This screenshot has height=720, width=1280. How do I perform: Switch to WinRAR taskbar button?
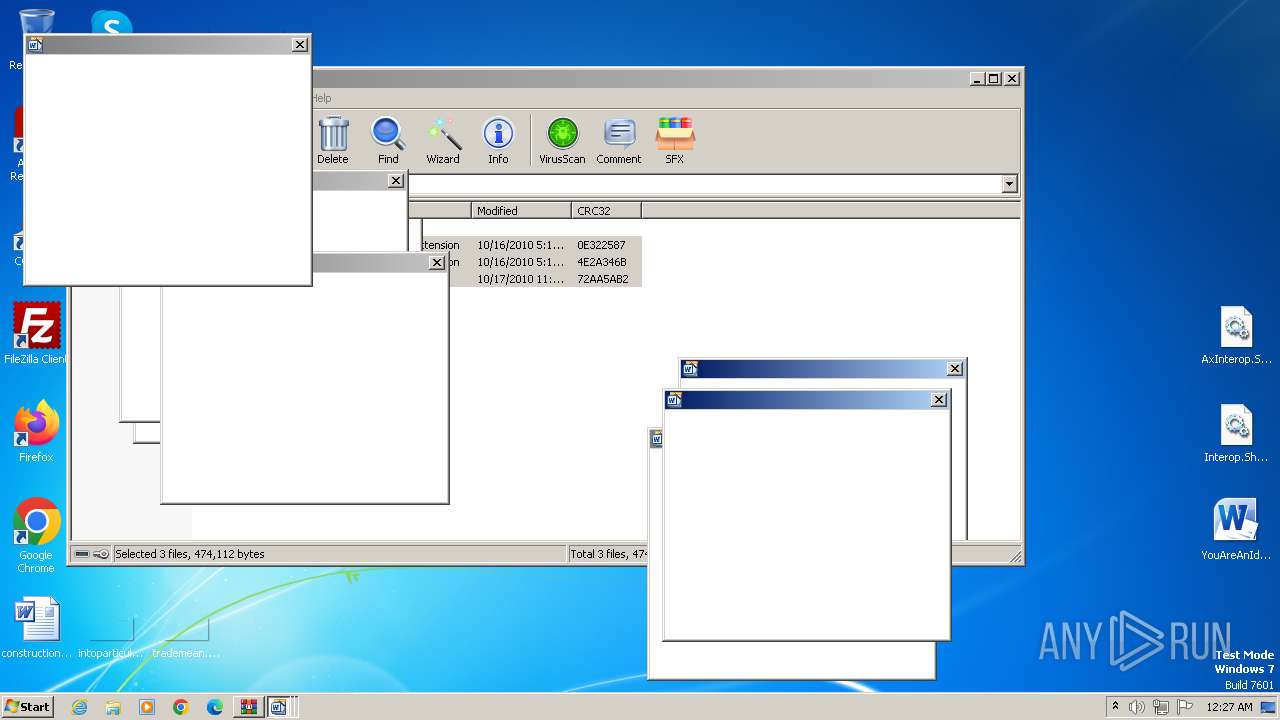click(x=248, y=707)
